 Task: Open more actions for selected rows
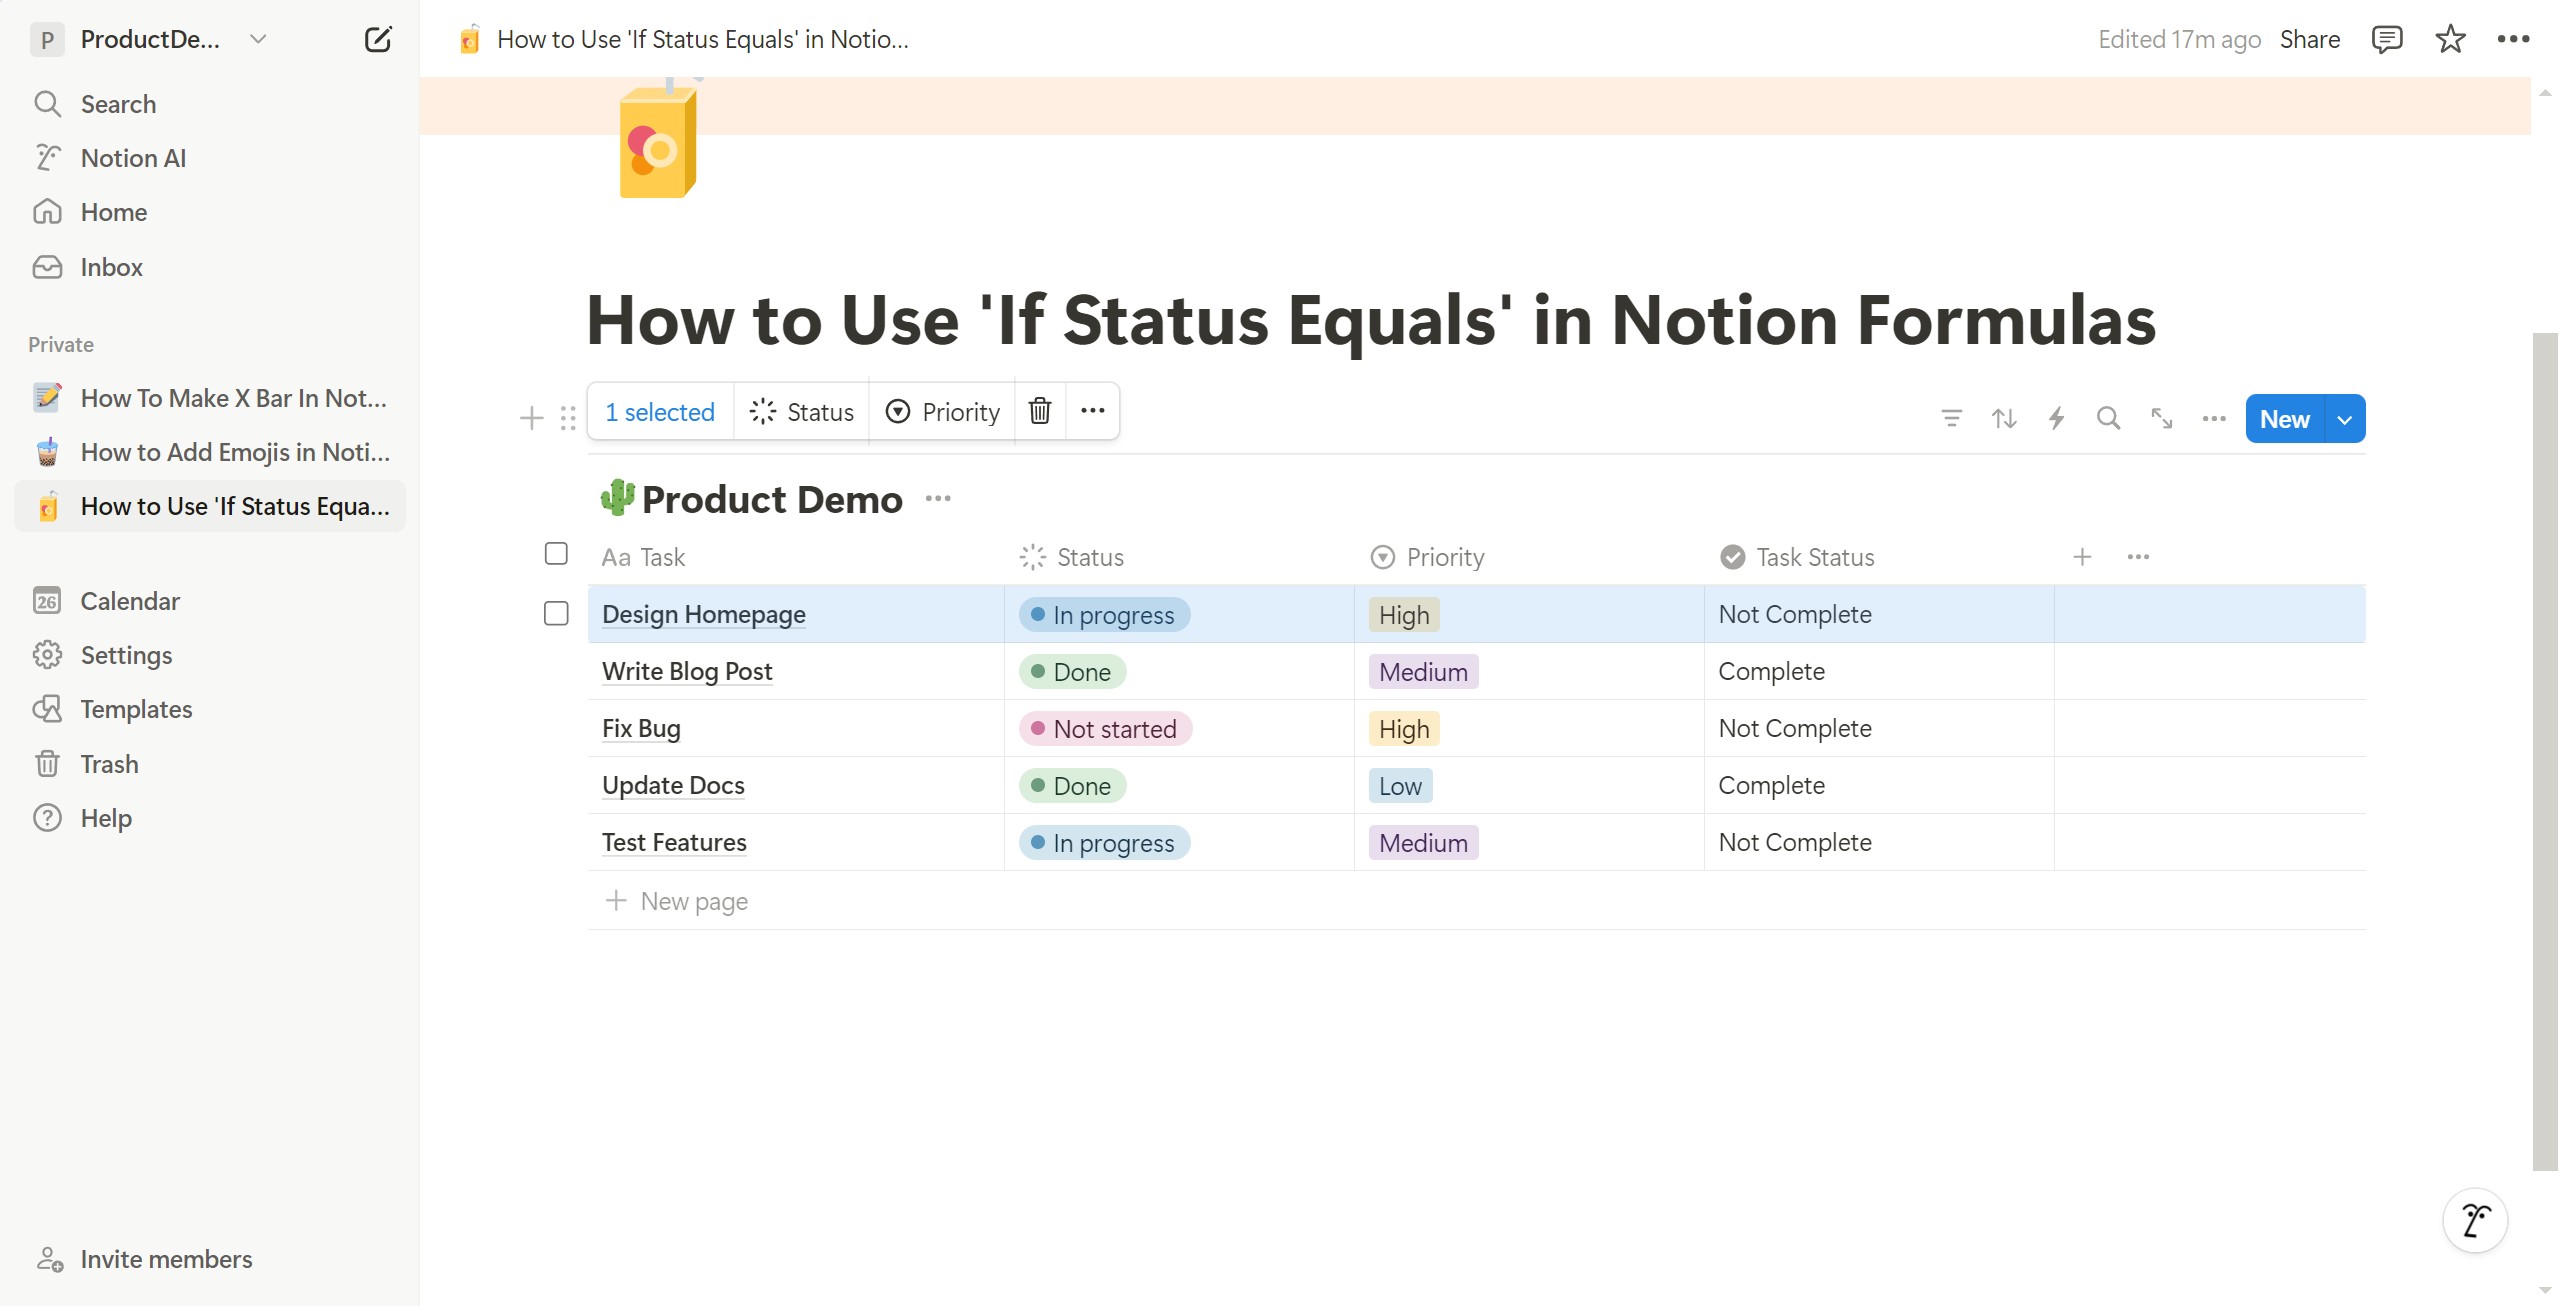click(x=1092, y=411)
